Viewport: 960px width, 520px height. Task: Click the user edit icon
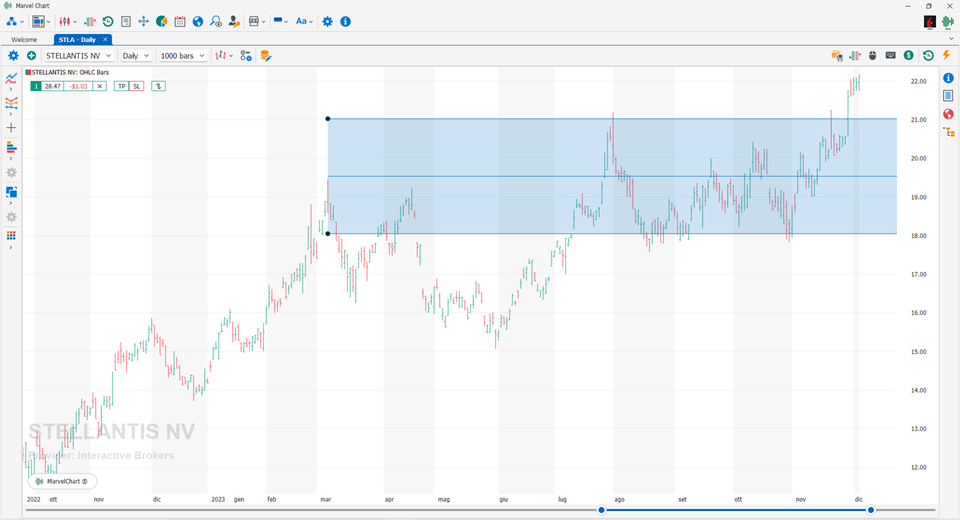(x=234, y=21)
